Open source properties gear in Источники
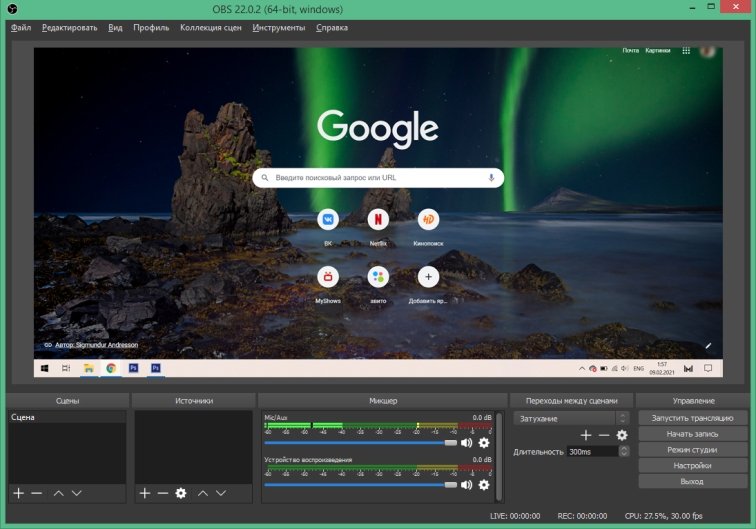 pyautogui.click(x=181, y=493)
